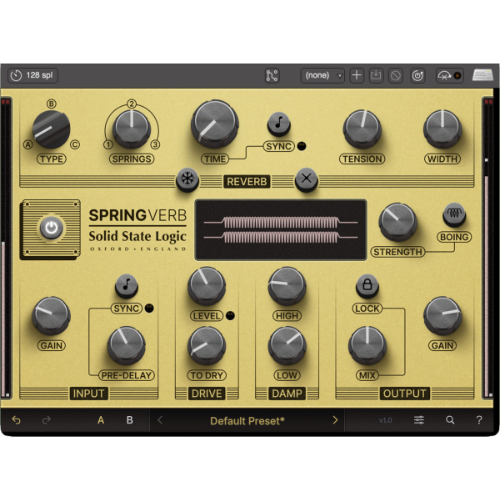Go to next preset with right chevron
This screenshot has height=500, width=500.
pyautogui.click(x=335, y=420)
